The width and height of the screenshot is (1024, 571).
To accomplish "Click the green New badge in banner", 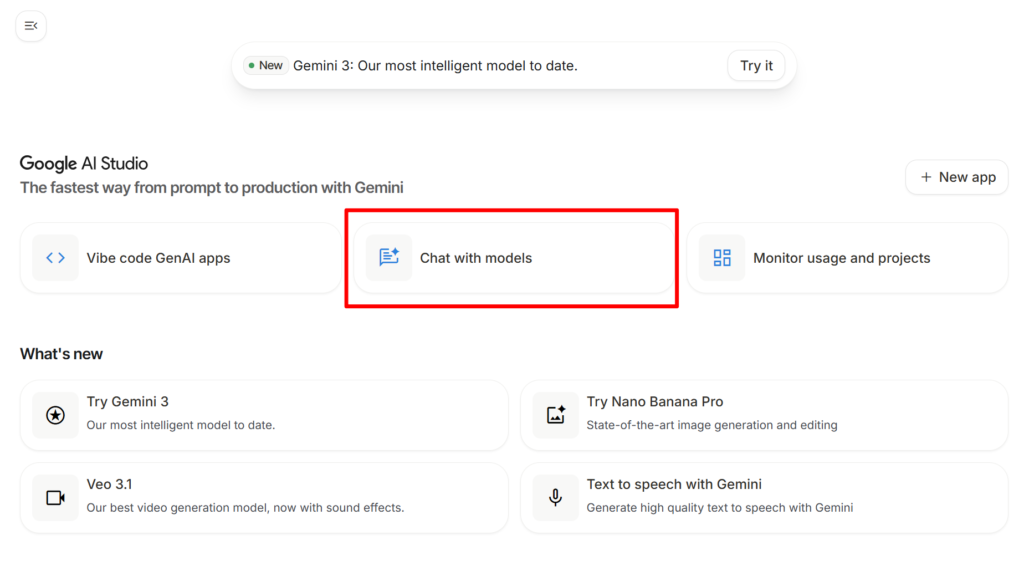I will tap(266, 66).
